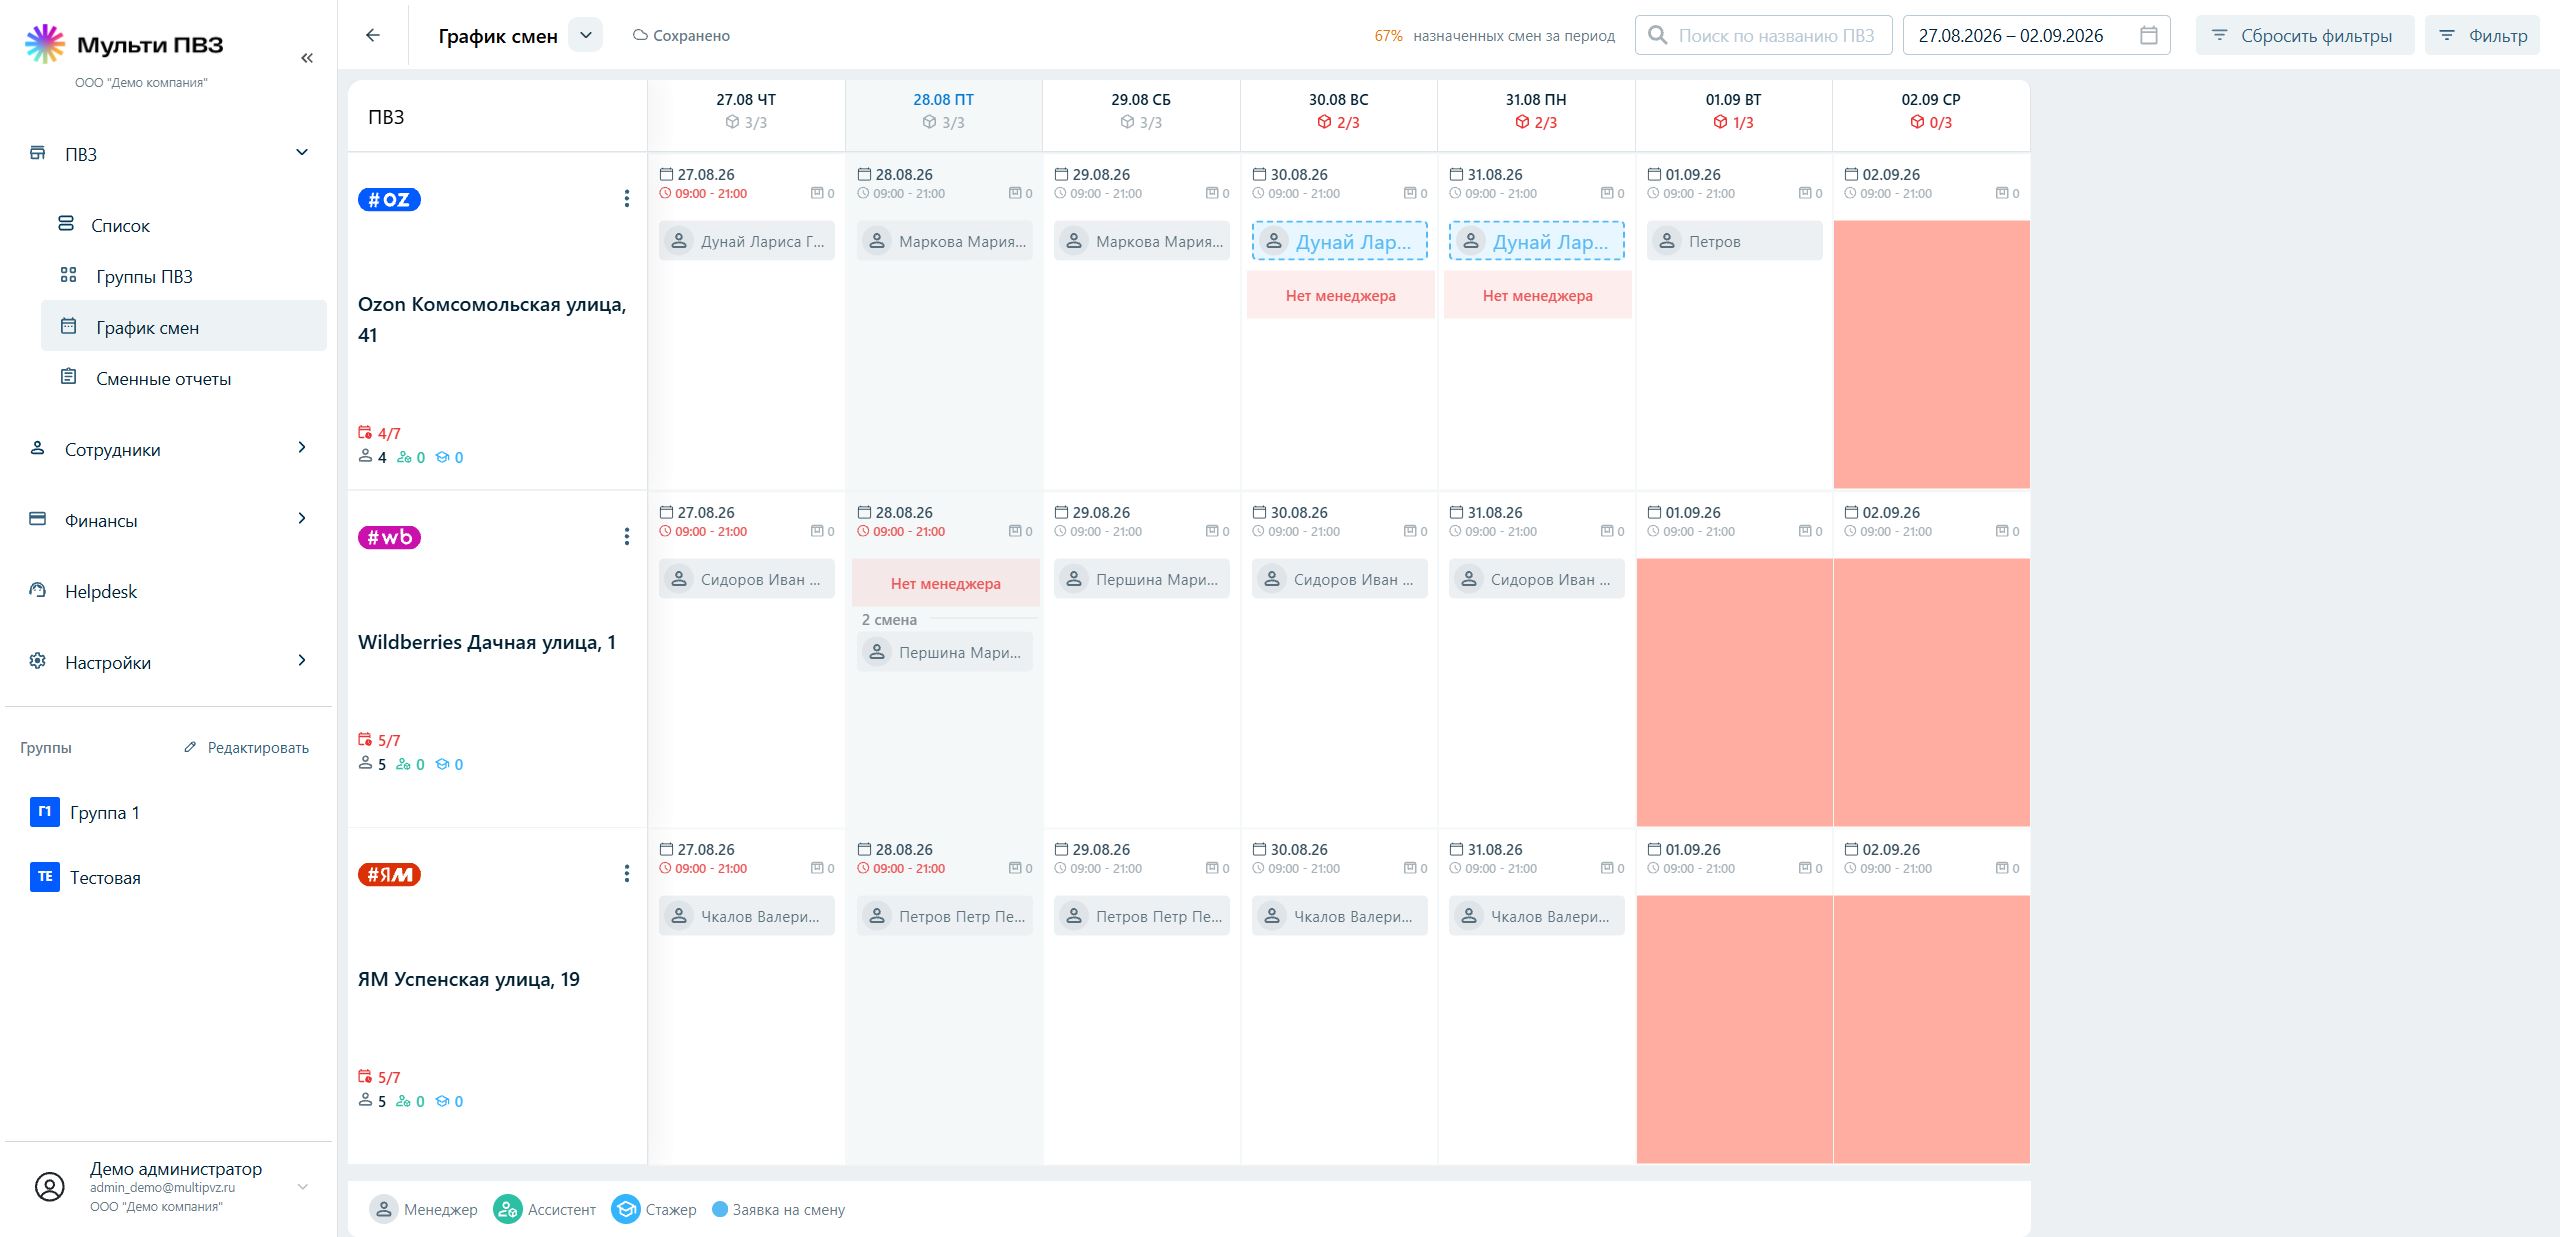Click the Сбросить фильтры button

point(2304,35)
